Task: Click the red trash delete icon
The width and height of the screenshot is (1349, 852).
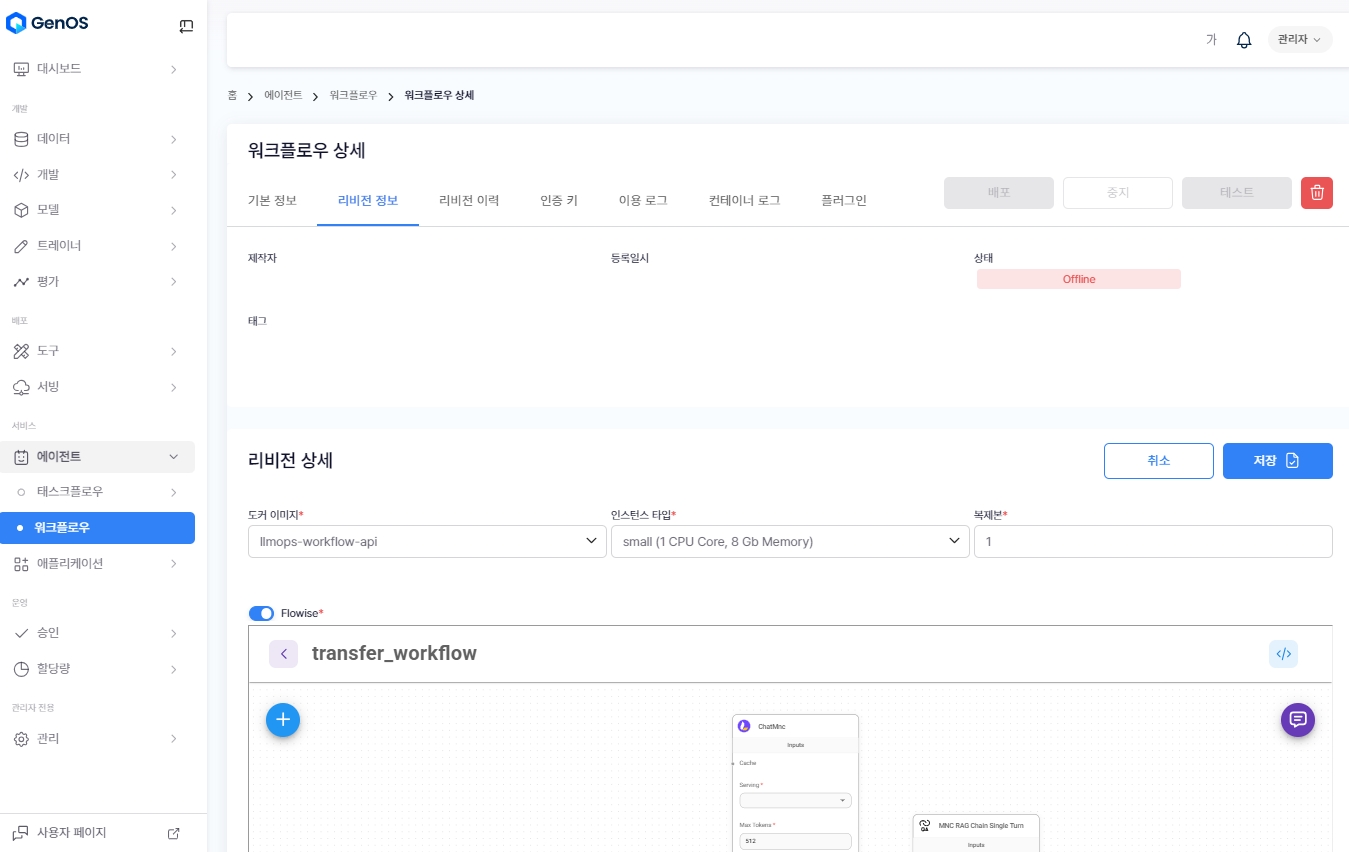Action: pyautogui.click(x=1316, y=193)
